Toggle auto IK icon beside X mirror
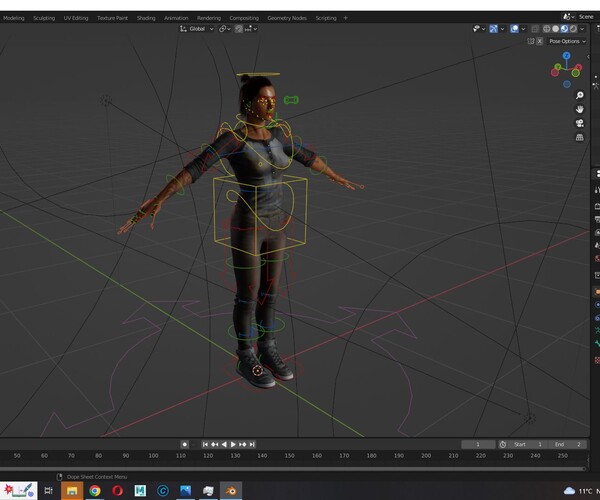Screen dimensions: 600x500 click(531, 41)
